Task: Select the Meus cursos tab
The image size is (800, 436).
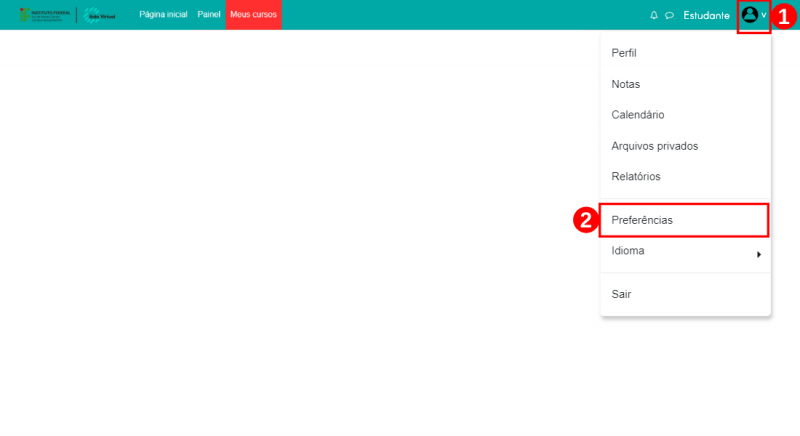Action: [x=254, y=14]
